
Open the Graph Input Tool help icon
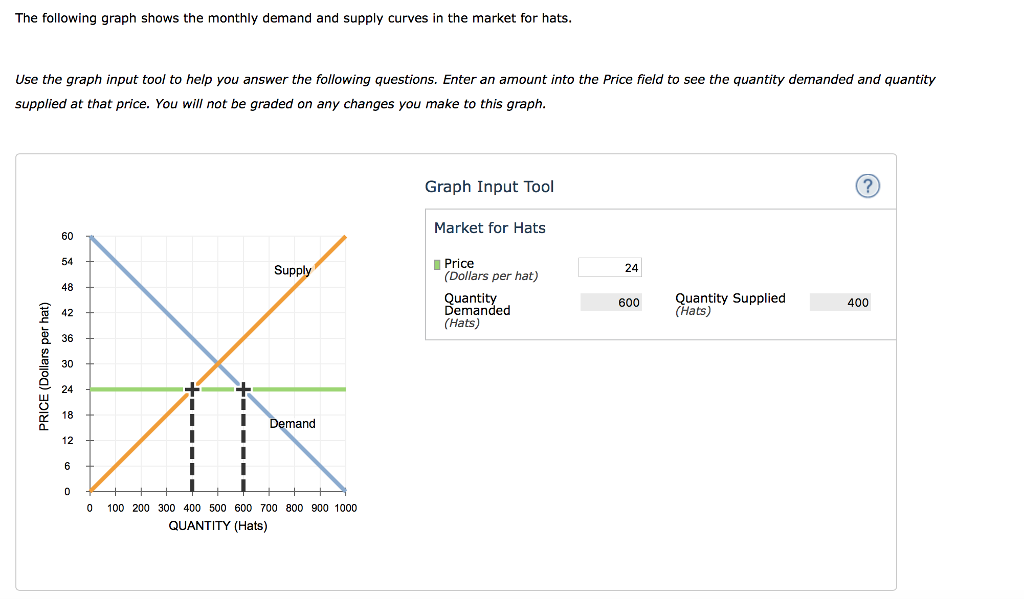(x=867, y=186)
